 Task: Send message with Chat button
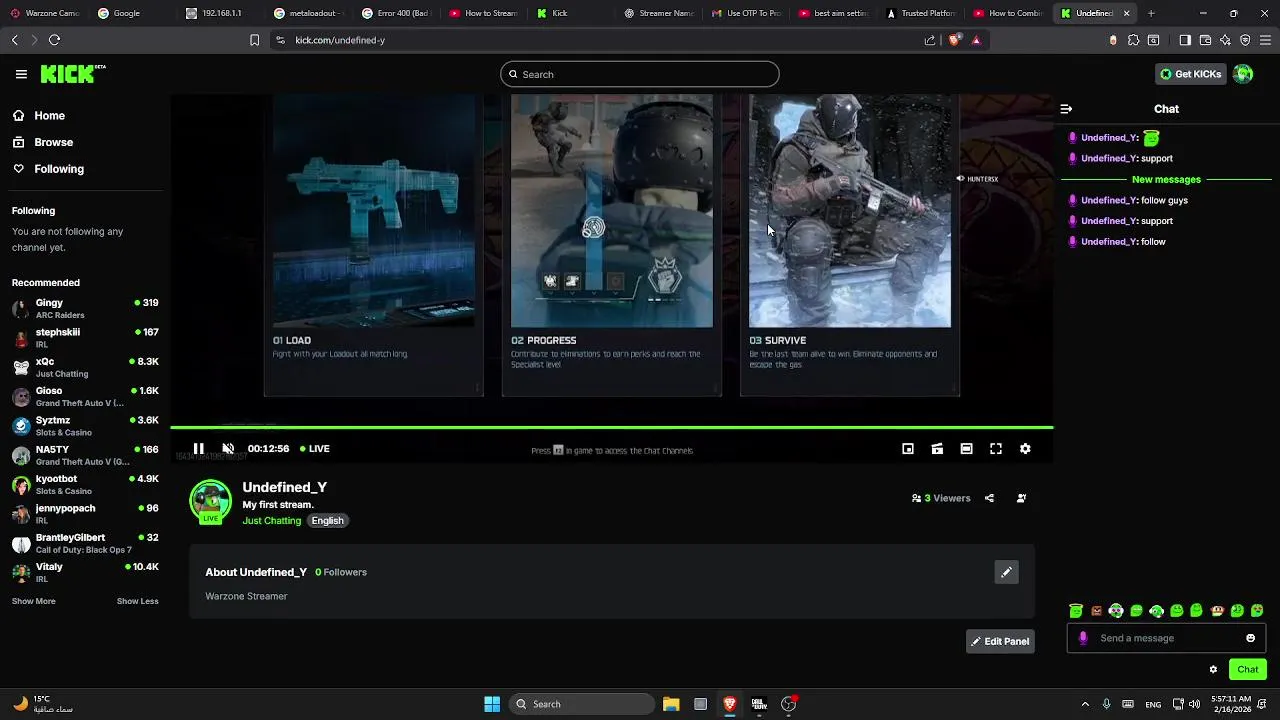(x=1247, y=670)
